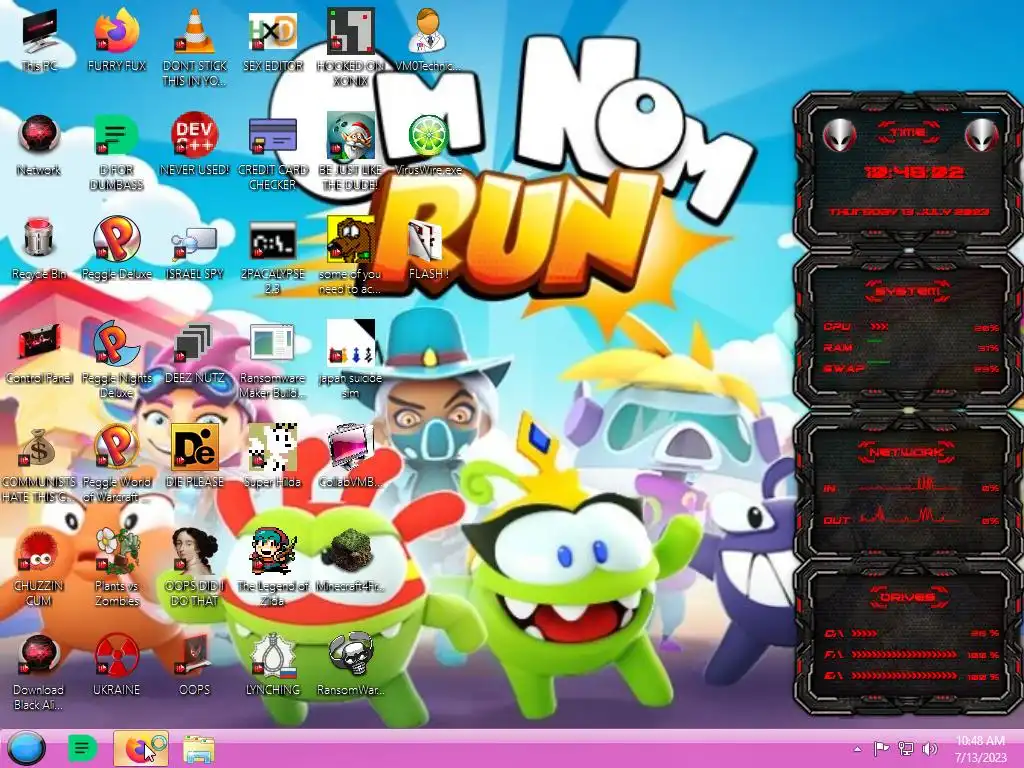Select the CREDIT CARD CHECKER icon

click(273, 136)
